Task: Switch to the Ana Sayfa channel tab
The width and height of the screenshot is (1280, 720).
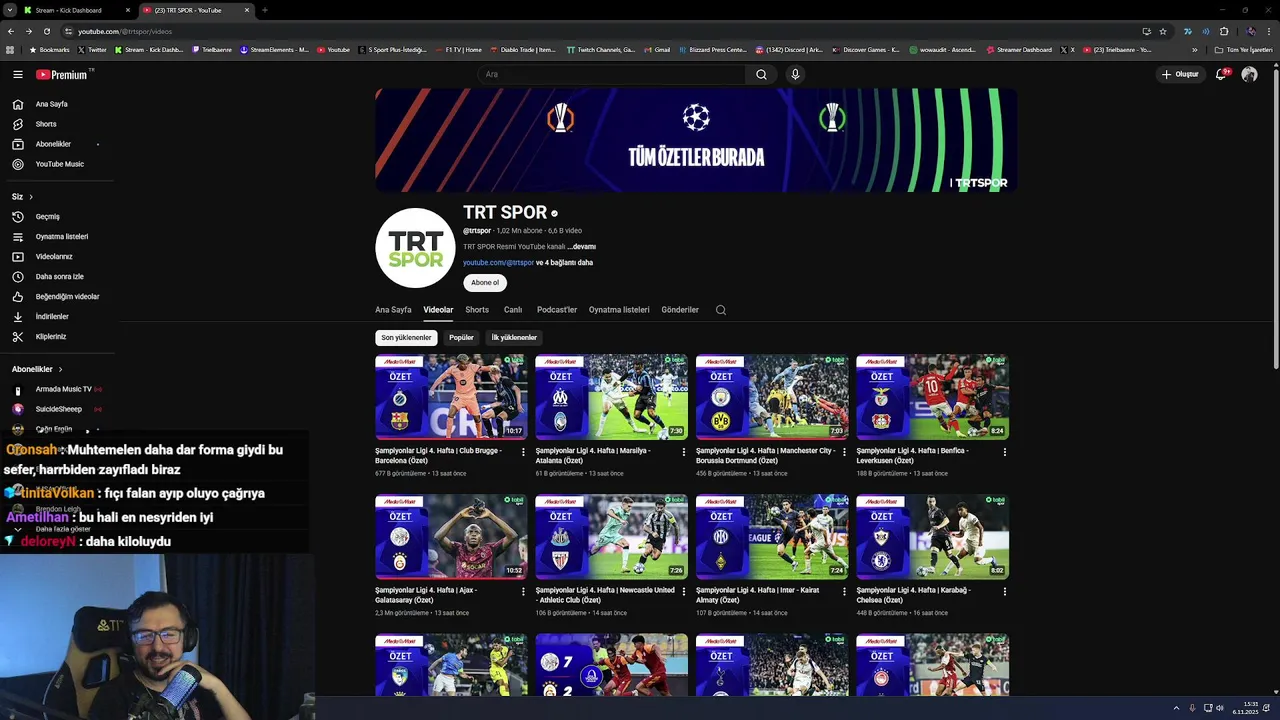Action: [393, 310]
